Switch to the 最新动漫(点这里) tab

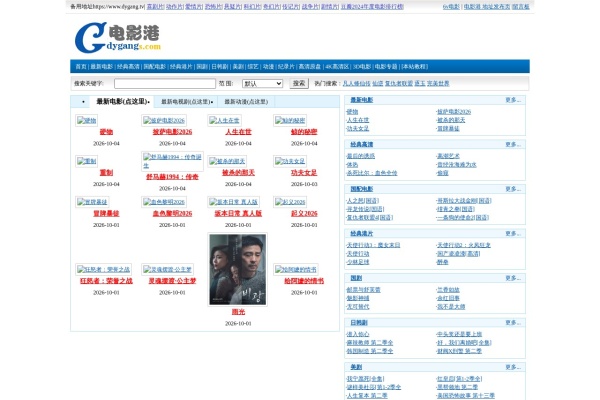[x=246, y=102]
